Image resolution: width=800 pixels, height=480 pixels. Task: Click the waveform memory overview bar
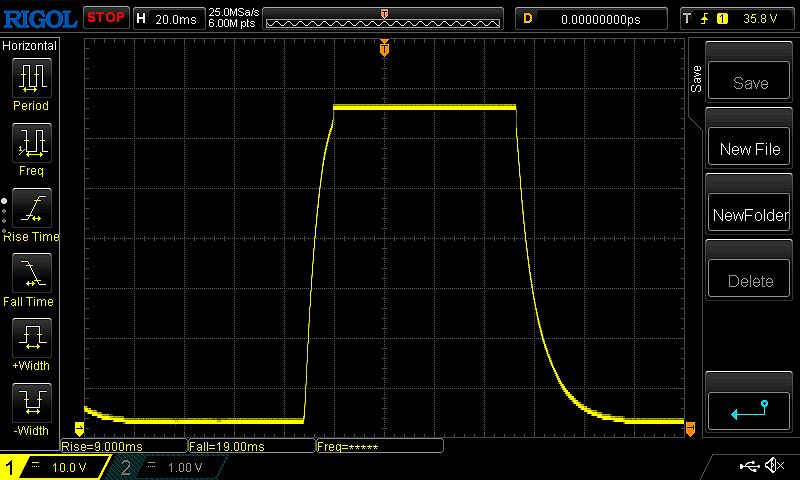click(x=383, y=19)
